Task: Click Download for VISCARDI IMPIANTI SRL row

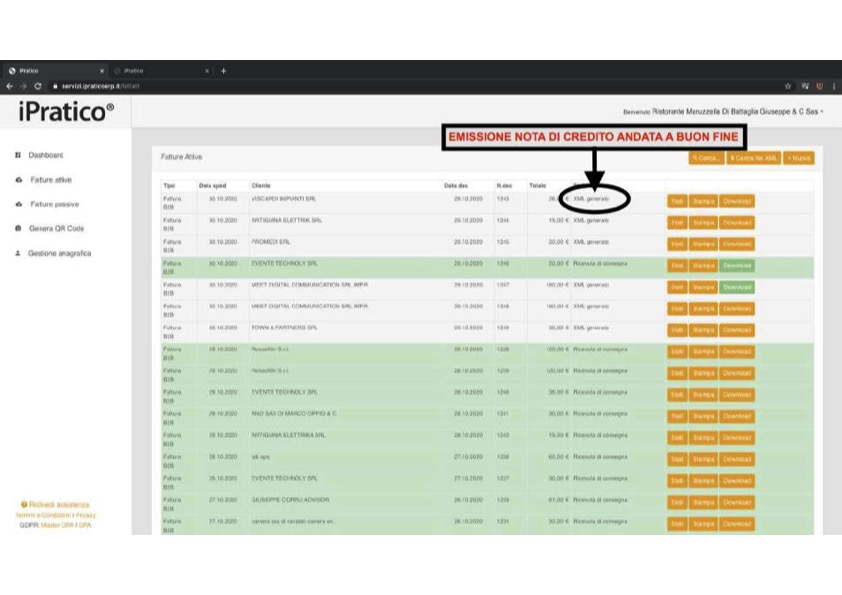Action: pos(737,201)
